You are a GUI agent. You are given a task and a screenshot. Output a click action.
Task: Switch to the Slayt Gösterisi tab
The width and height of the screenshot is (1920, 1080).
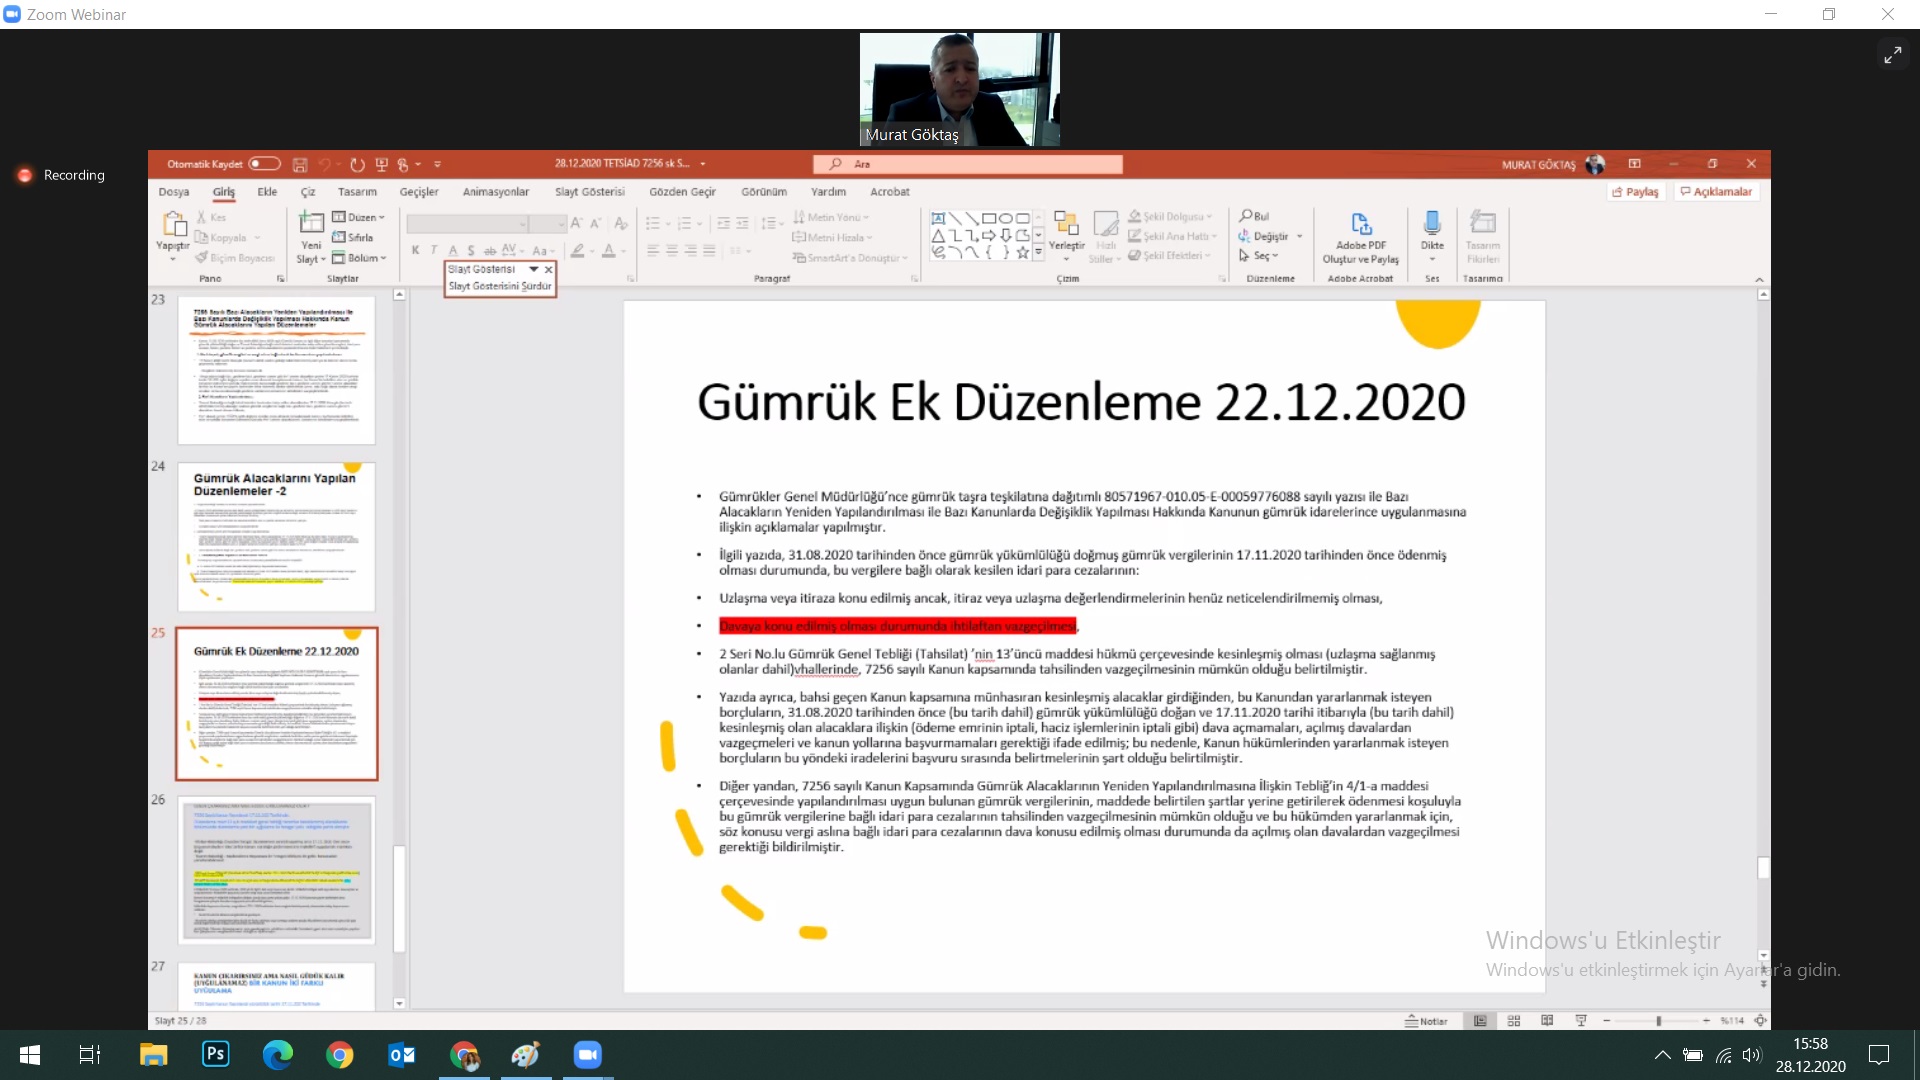[x=590, y=192]
